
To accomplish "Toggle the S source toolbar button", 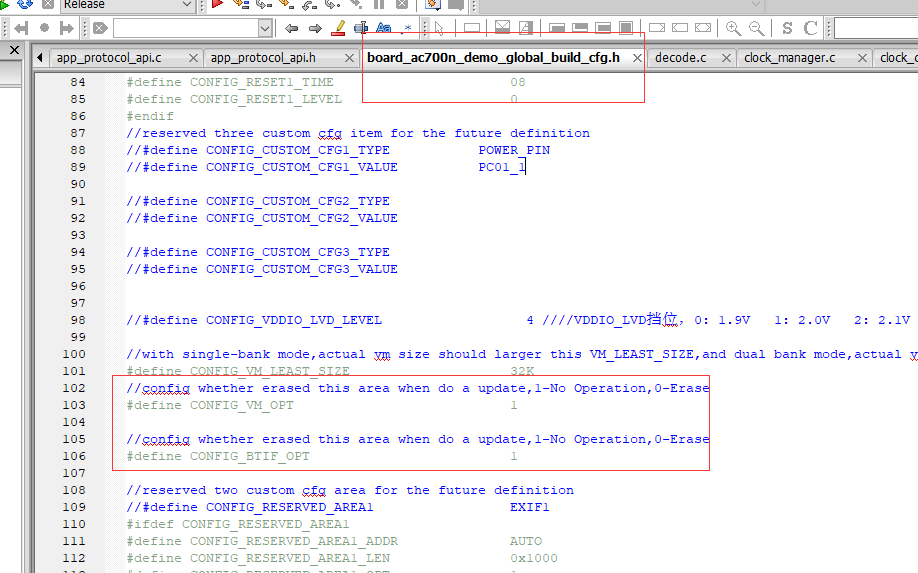I will 787,28.
